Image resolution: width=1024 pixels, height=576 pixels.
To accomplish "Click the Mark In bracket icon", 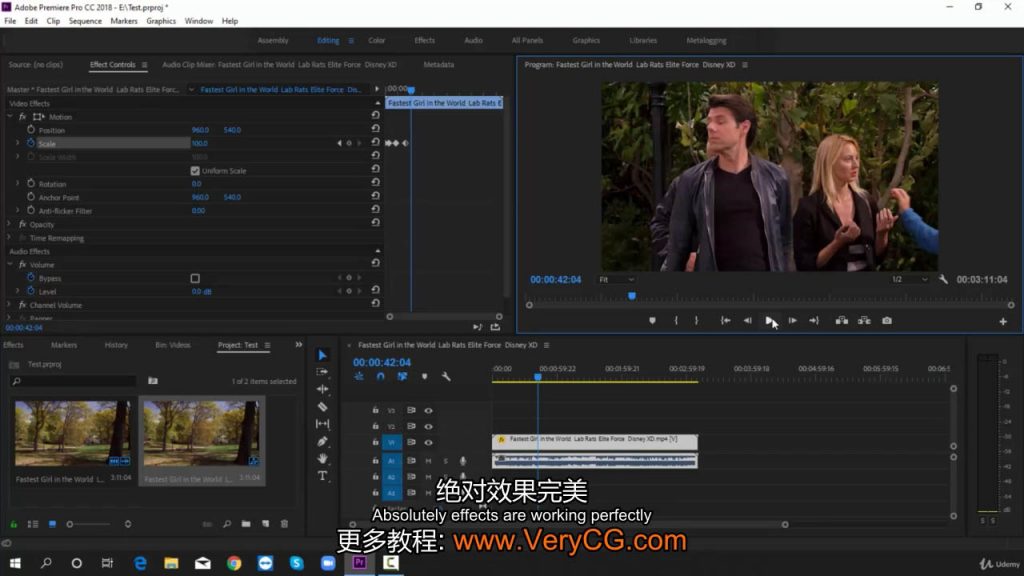I will (676, 321).
